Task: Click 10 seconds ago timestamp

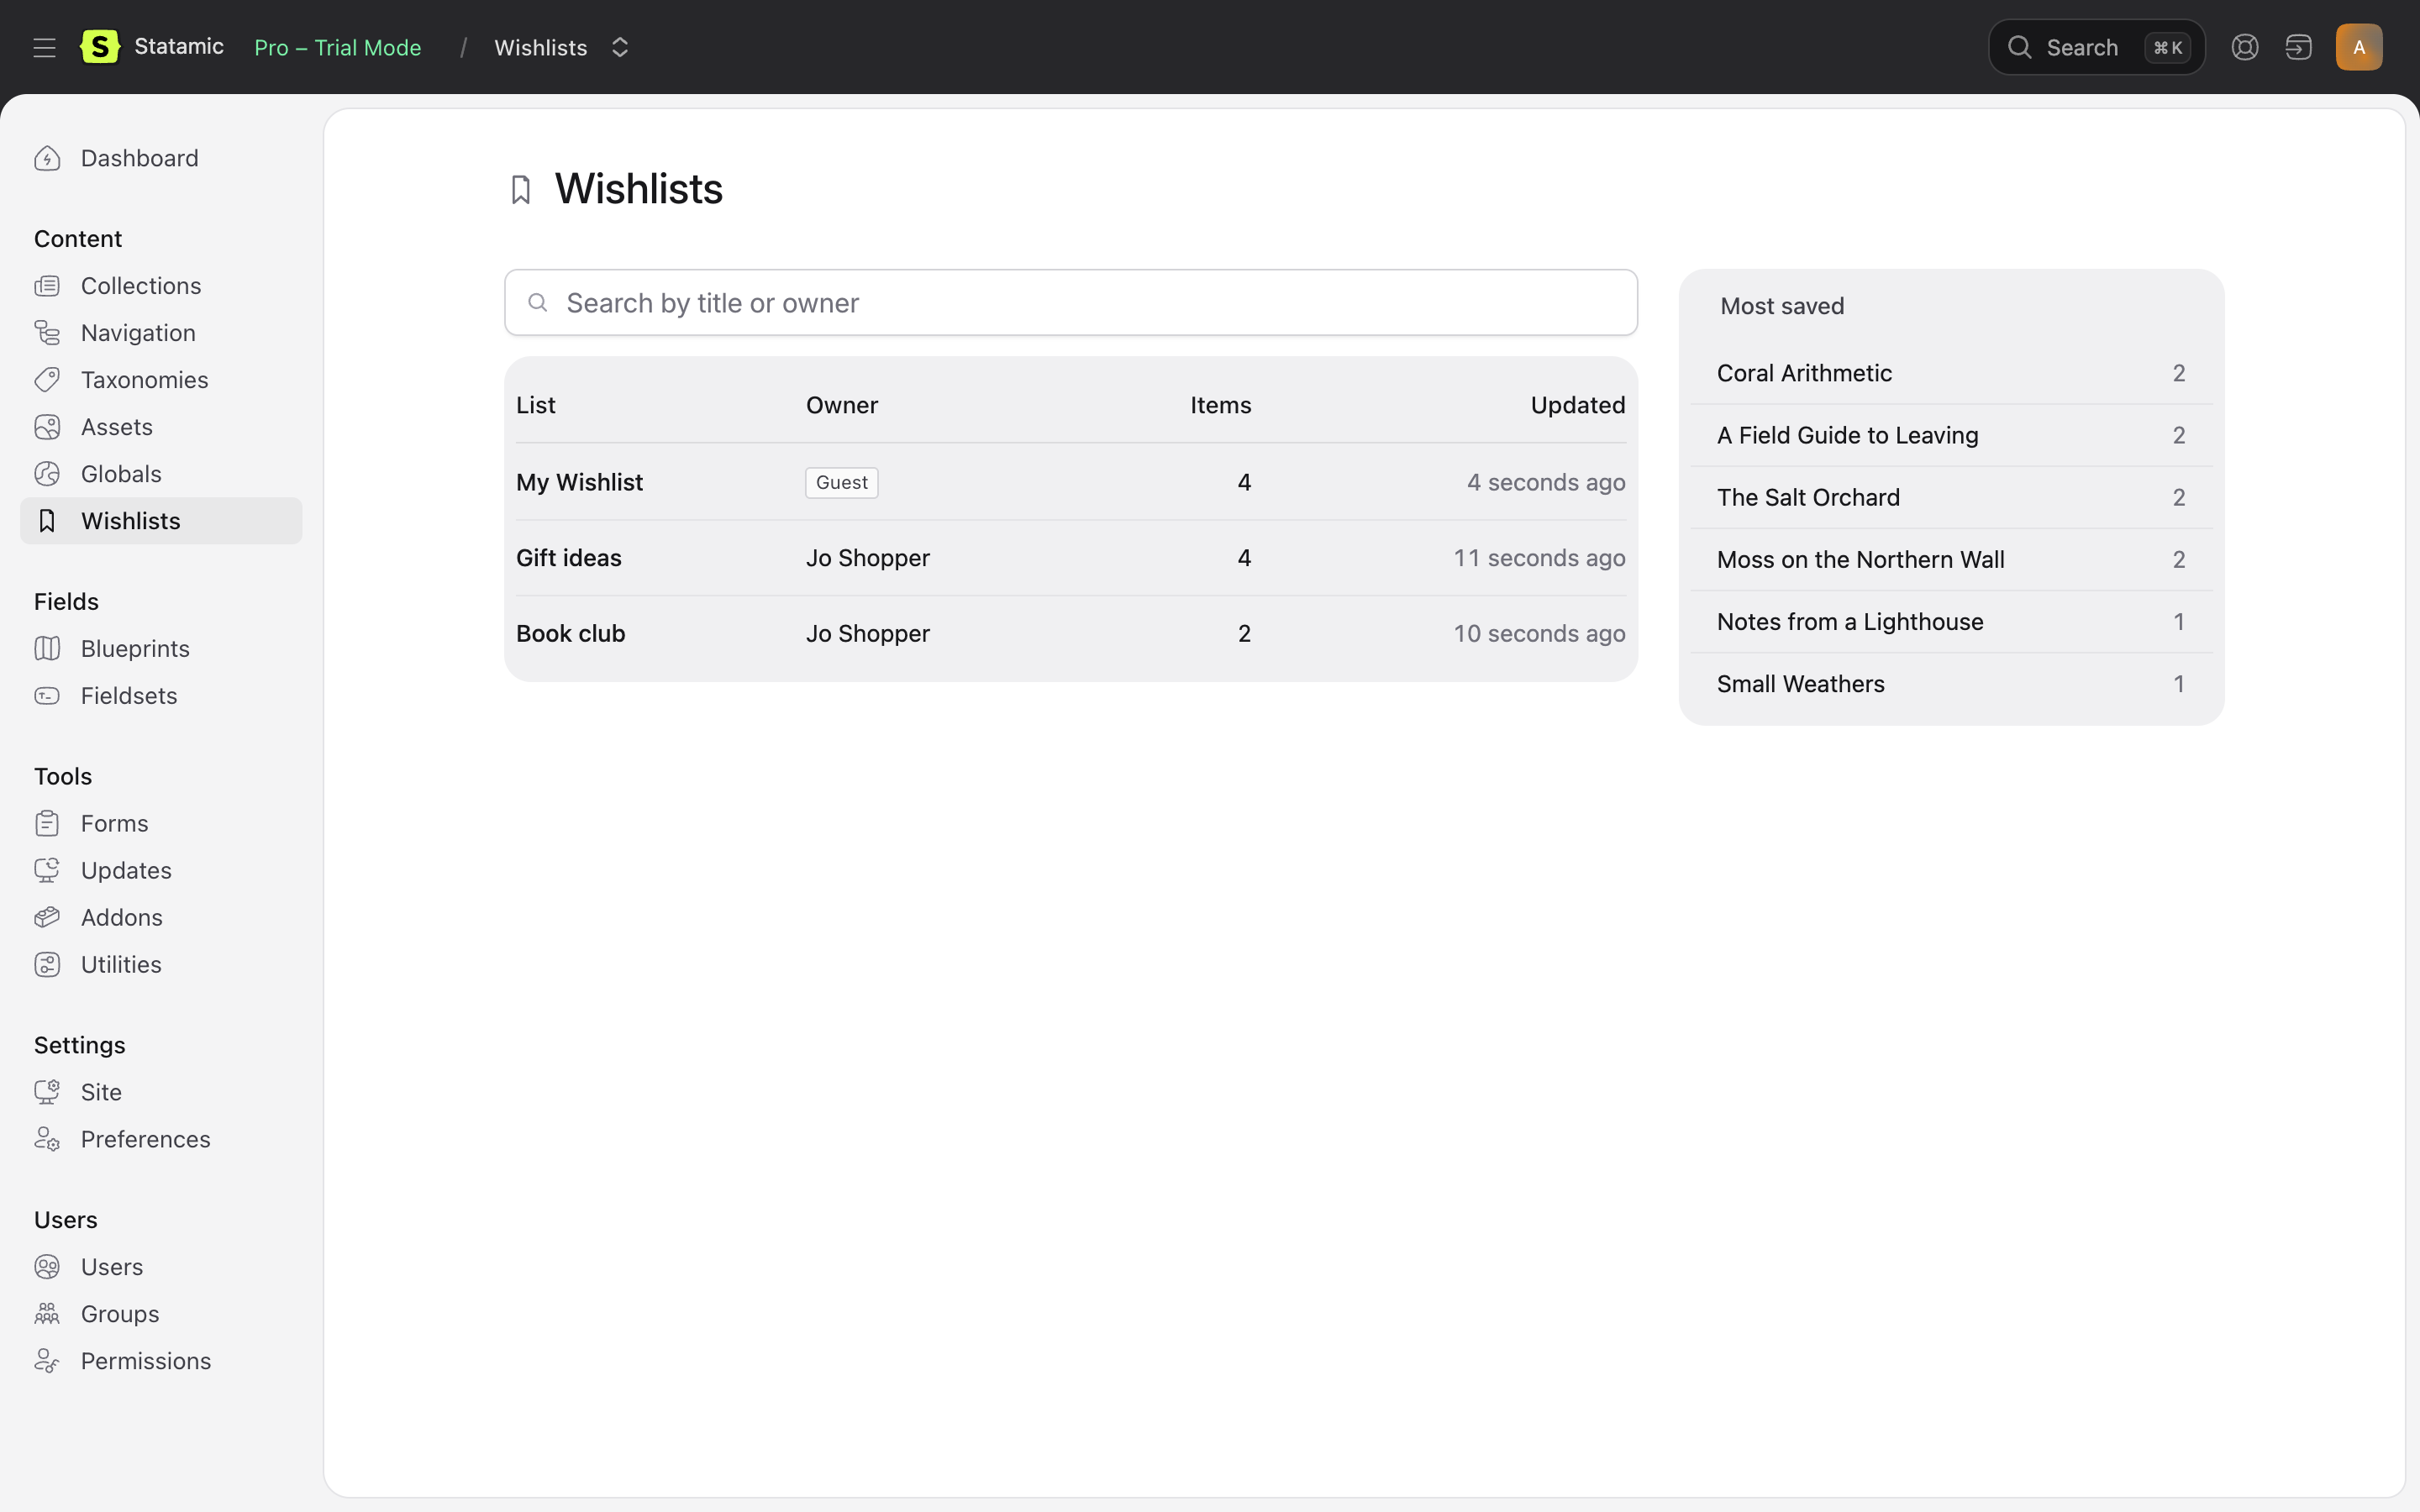Action: click(x=1539, y=633)
